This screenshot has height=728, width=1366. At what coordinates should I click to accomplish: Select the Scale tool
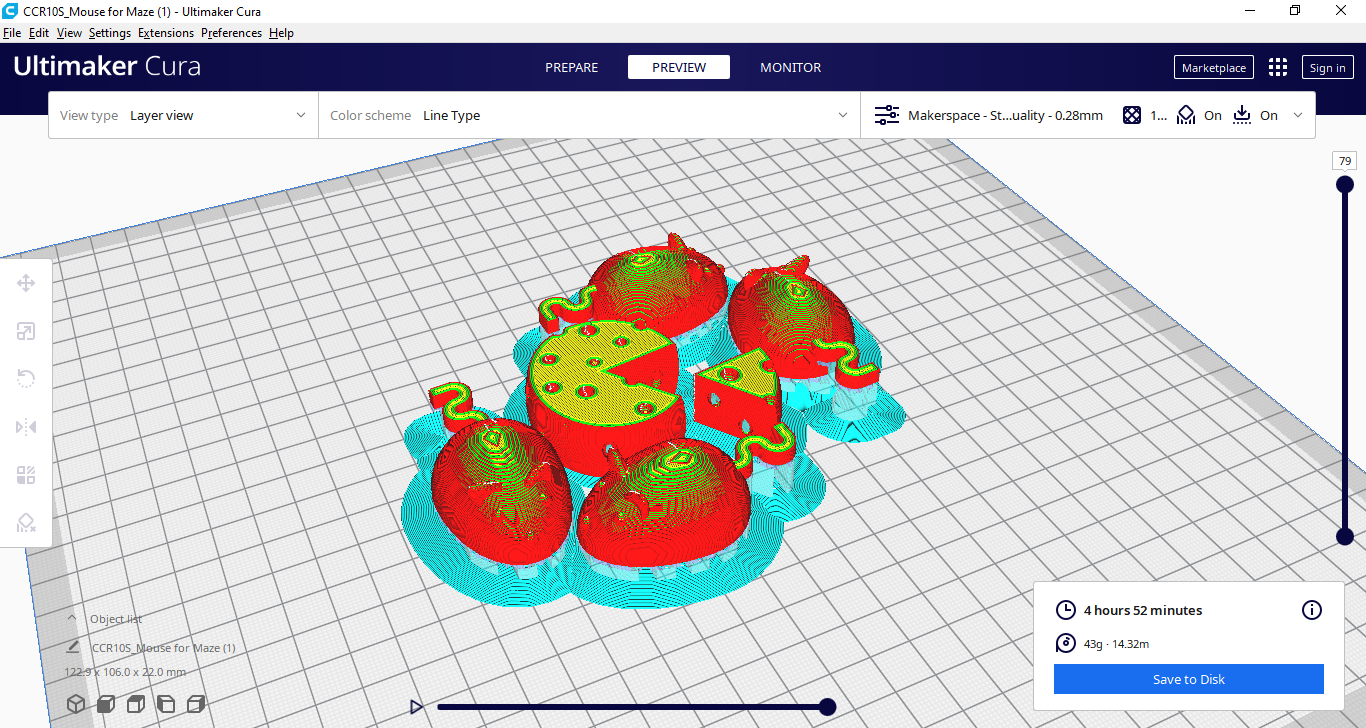point(26,331)
